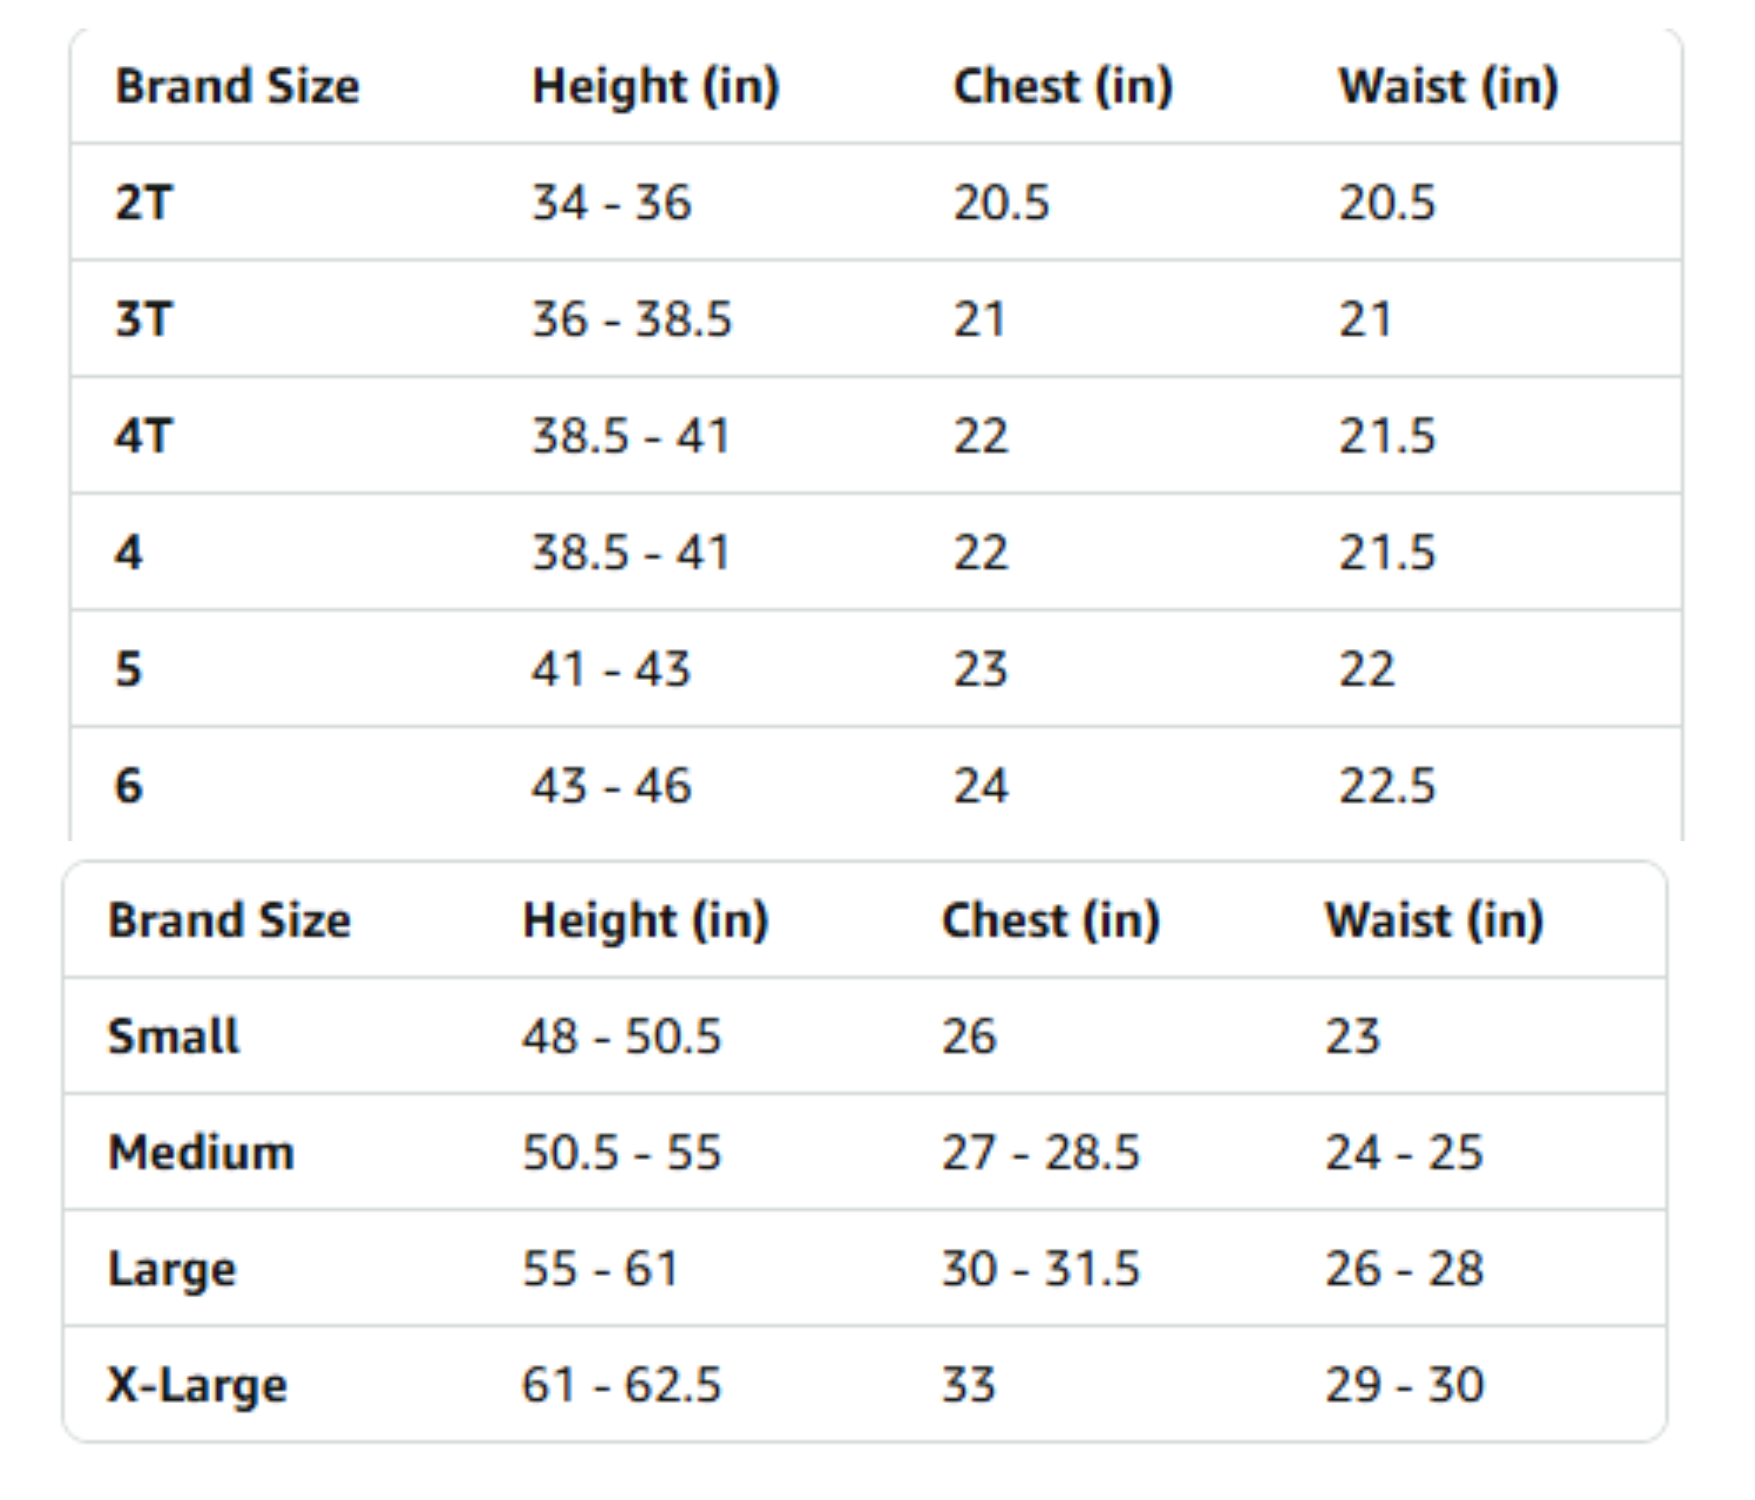Click the 34 - 36 height value

(x=611, y=203)
